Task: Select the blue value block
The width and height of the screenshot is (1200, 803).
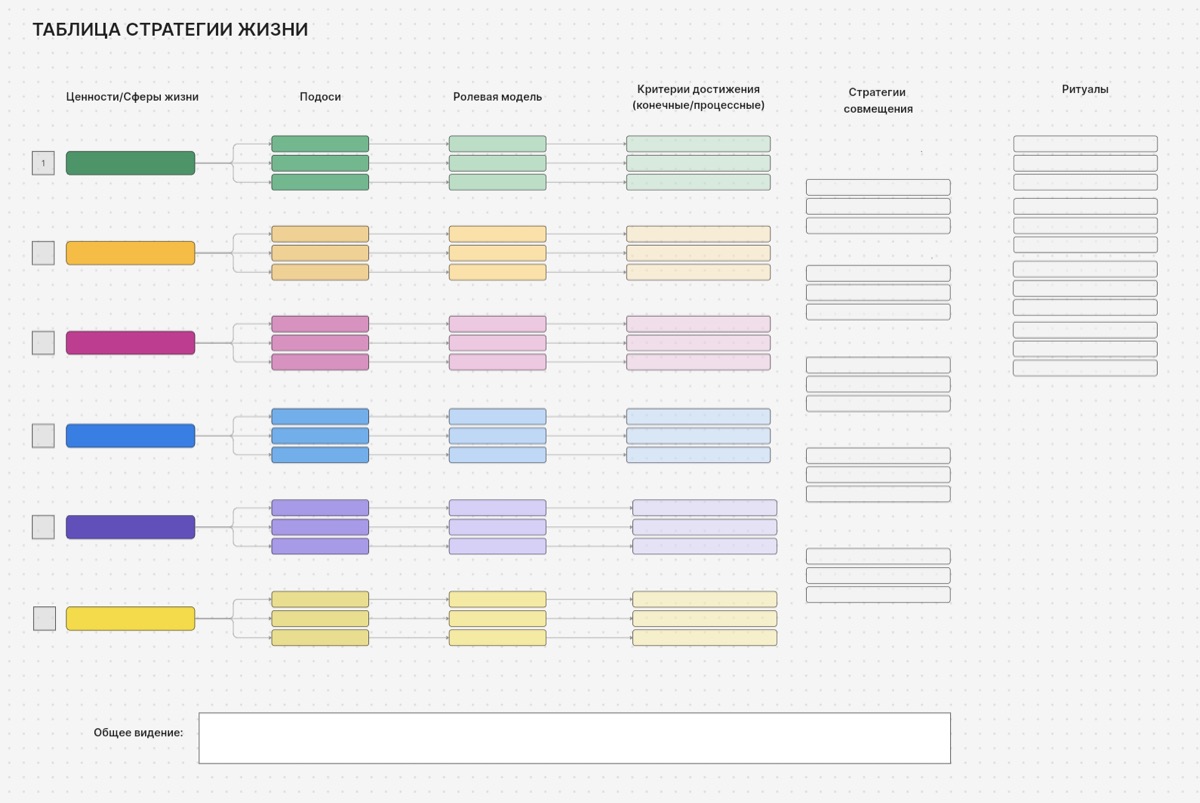Action: (130, 436)
